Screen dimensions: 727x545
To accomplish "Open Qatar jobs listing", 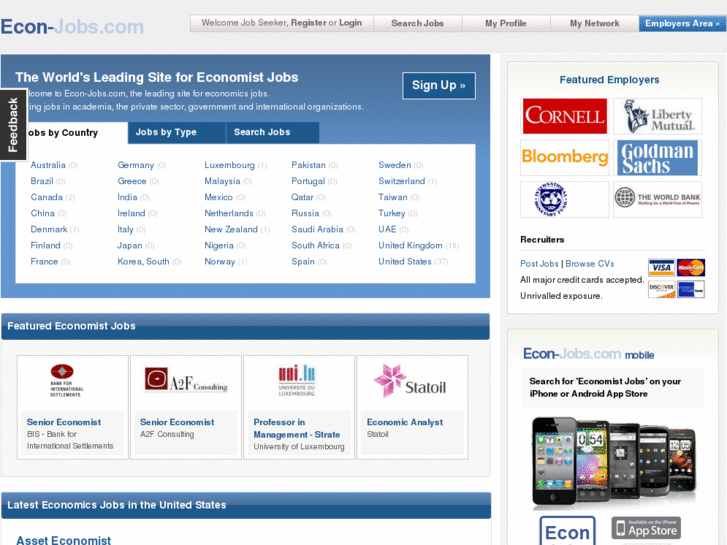I will click(x=302, y=197).
